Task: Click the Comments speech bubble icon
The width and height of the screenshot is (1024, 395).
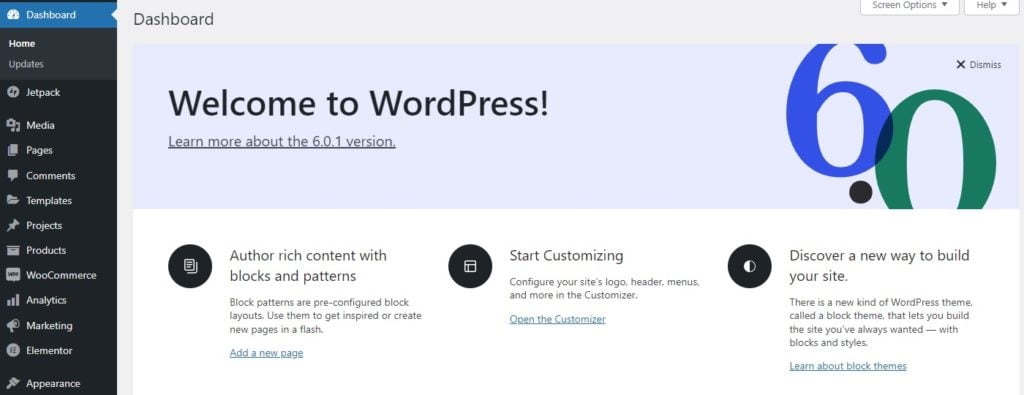Action: click(x=13, y=176)
